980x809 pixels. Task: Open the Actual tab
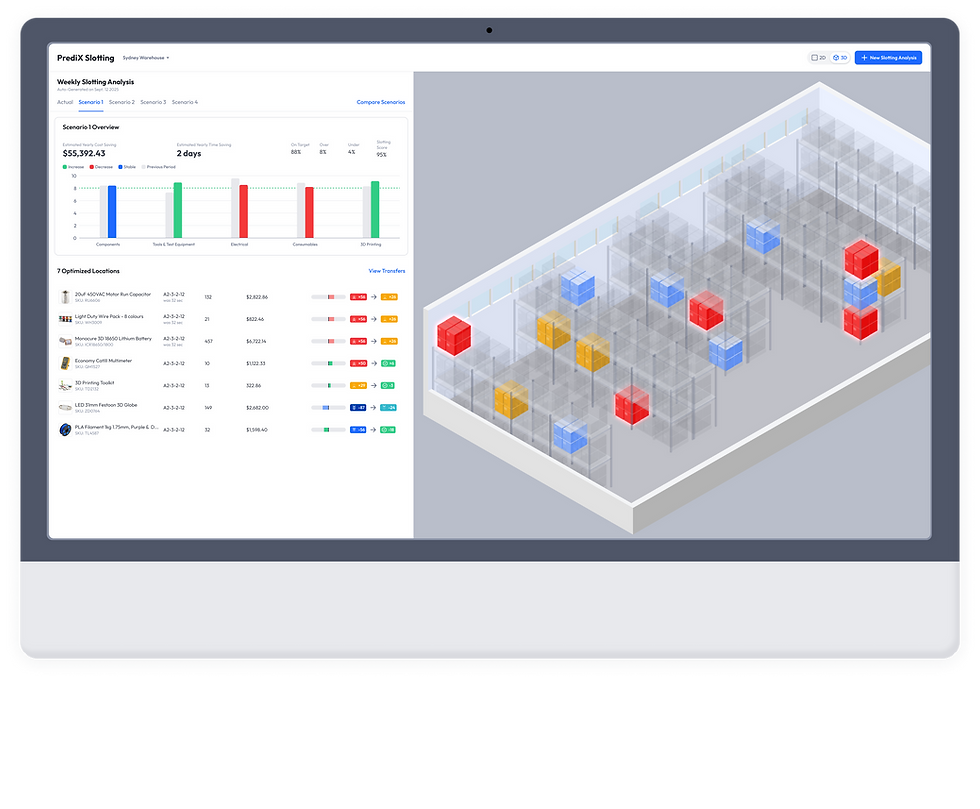point(65,101)
